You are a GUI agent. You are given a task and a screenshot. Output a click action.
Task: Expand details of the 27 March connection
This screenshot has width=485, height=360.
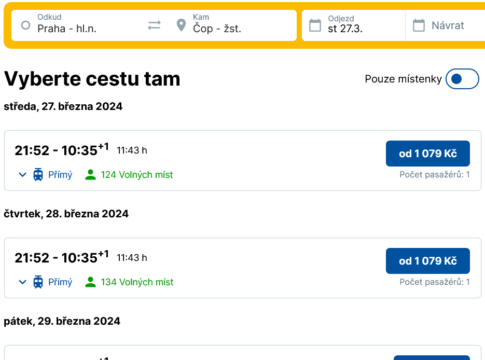(22, 175)
